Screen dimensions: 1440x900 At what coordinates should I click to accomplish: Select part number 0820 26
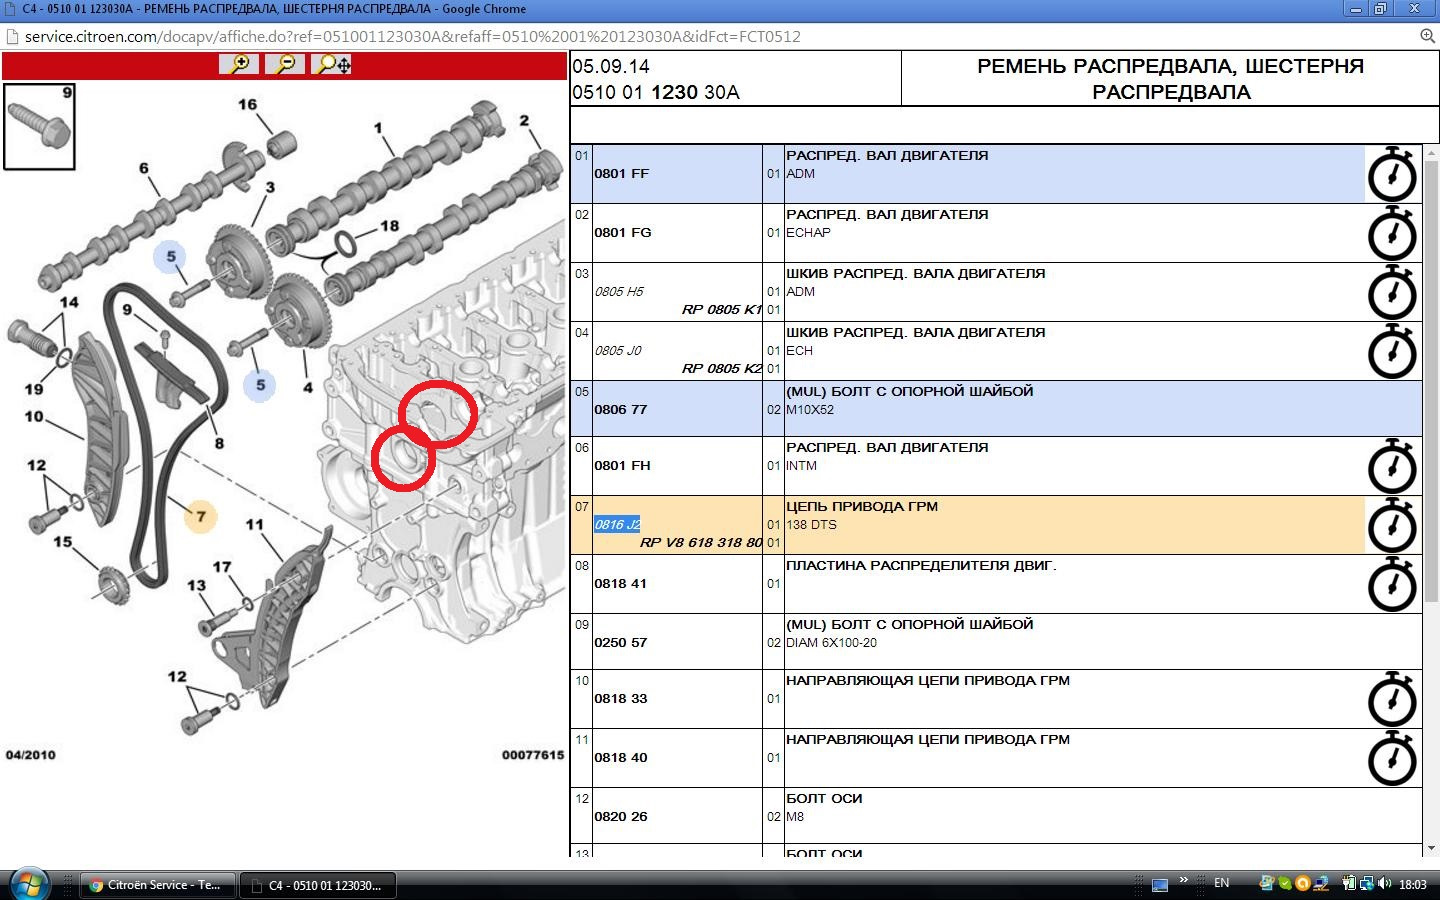click(x=621, y=817)
